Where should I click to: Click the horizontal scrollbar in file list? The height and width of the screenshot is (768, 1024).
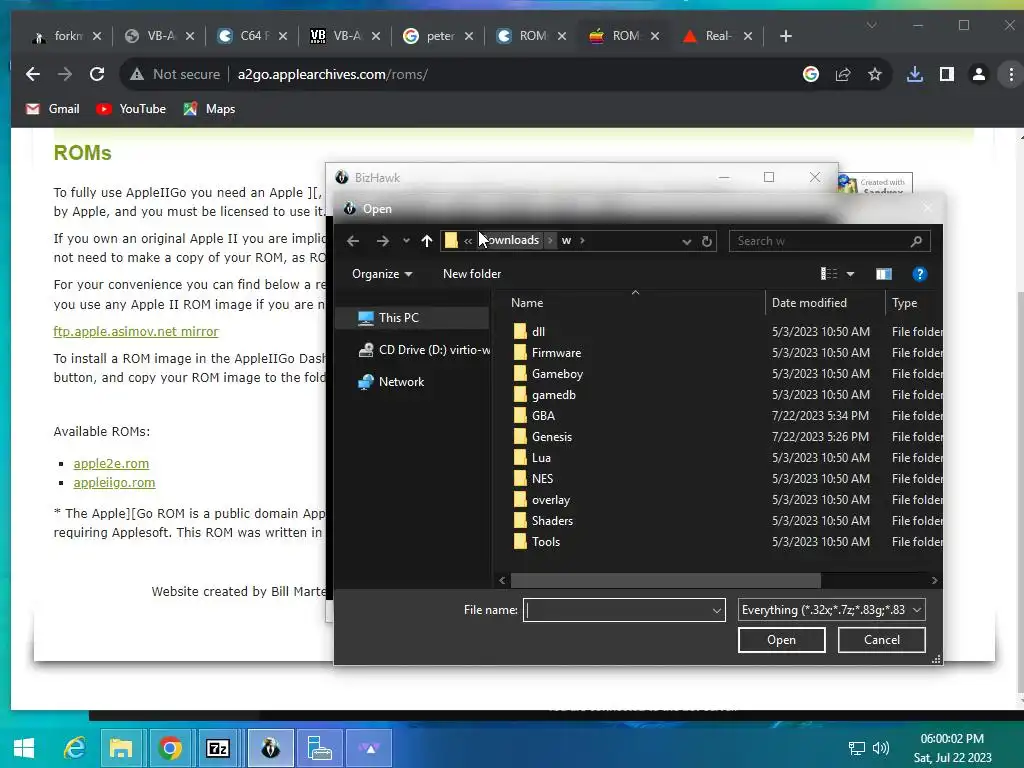point(665,580)
